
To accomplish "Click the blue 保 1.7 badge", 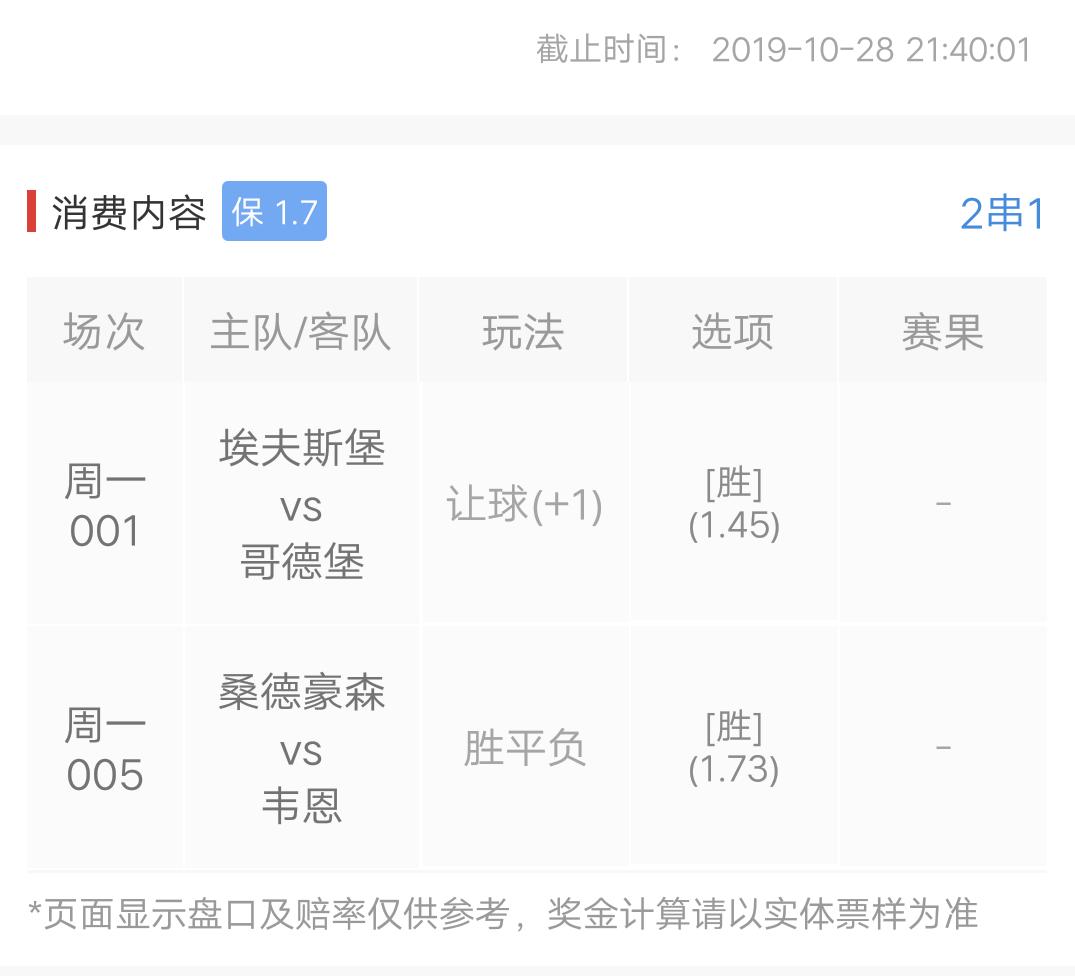I will pyautogui.click(x=273, y=211).
